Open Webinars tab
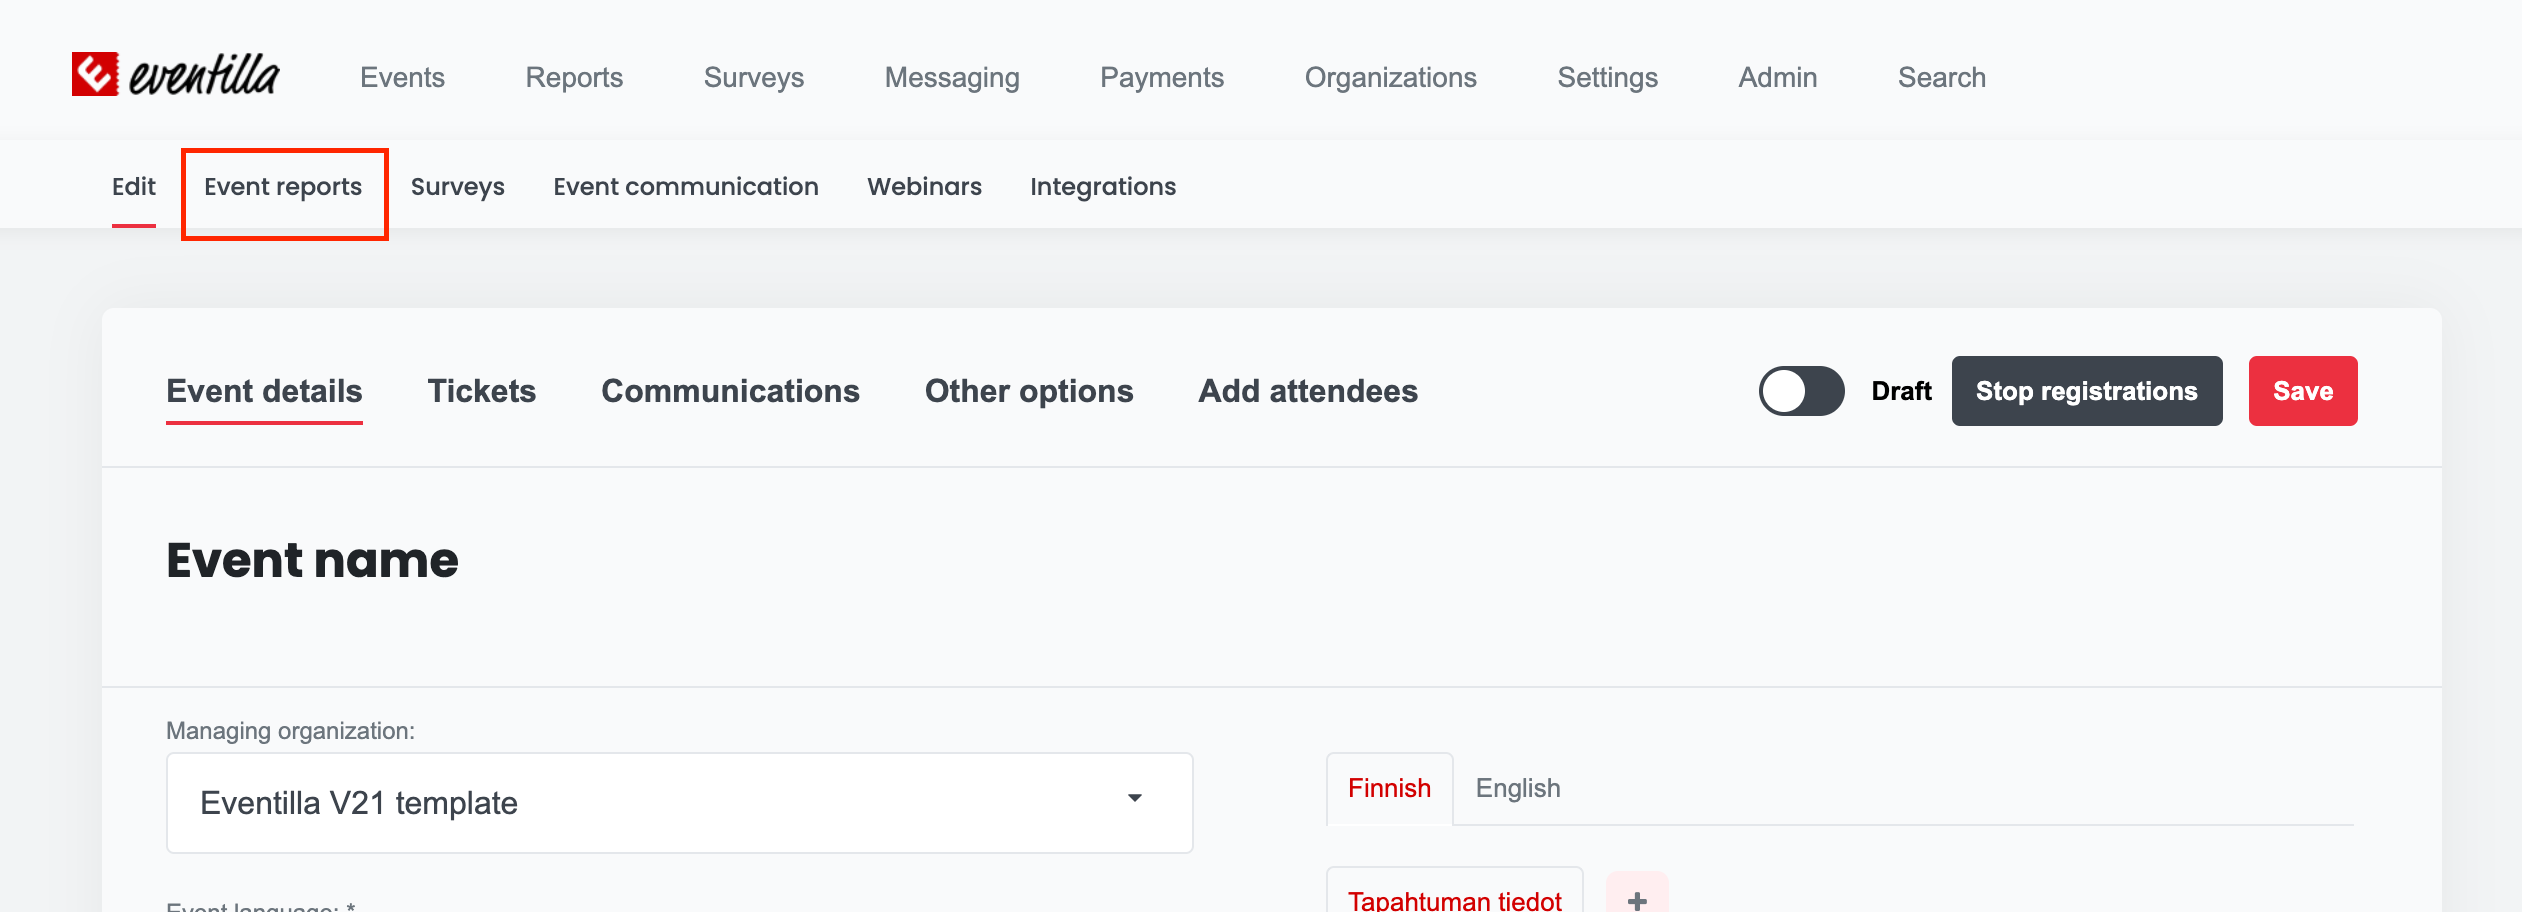Viewport: 2522px width, 912px height. point(925,187)
